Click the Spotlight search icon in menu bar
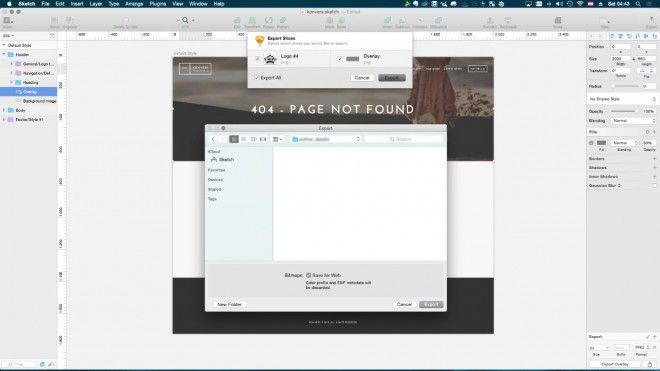 638,4
